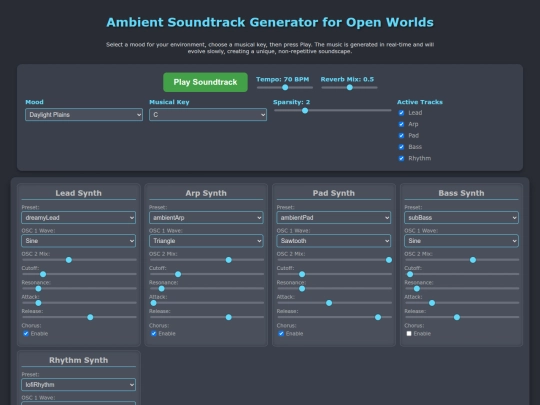
Task: Open the Musical Key dropdown
Action: [208, 115]
